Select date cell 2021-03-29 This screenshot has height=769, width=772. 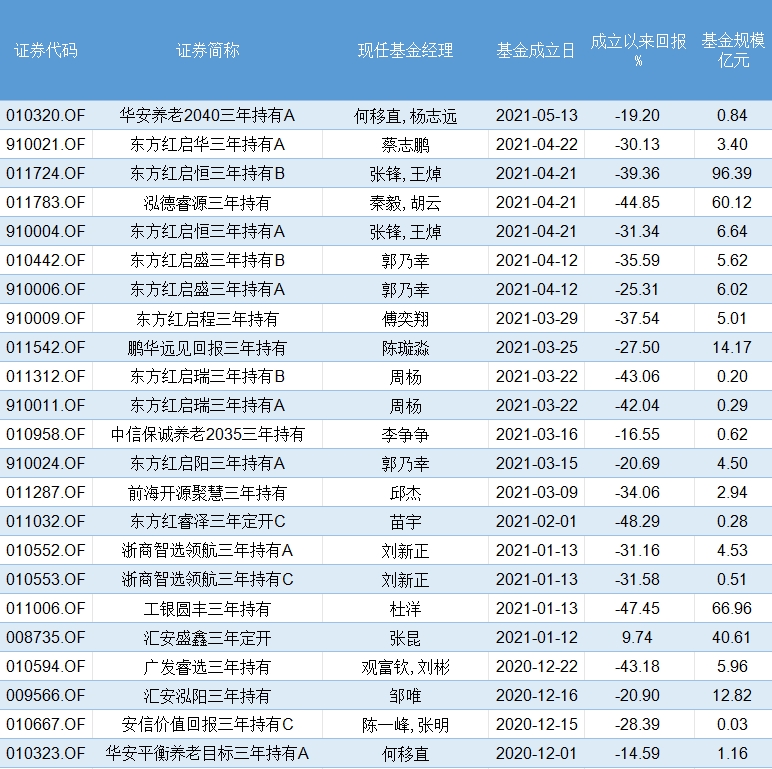537,319
